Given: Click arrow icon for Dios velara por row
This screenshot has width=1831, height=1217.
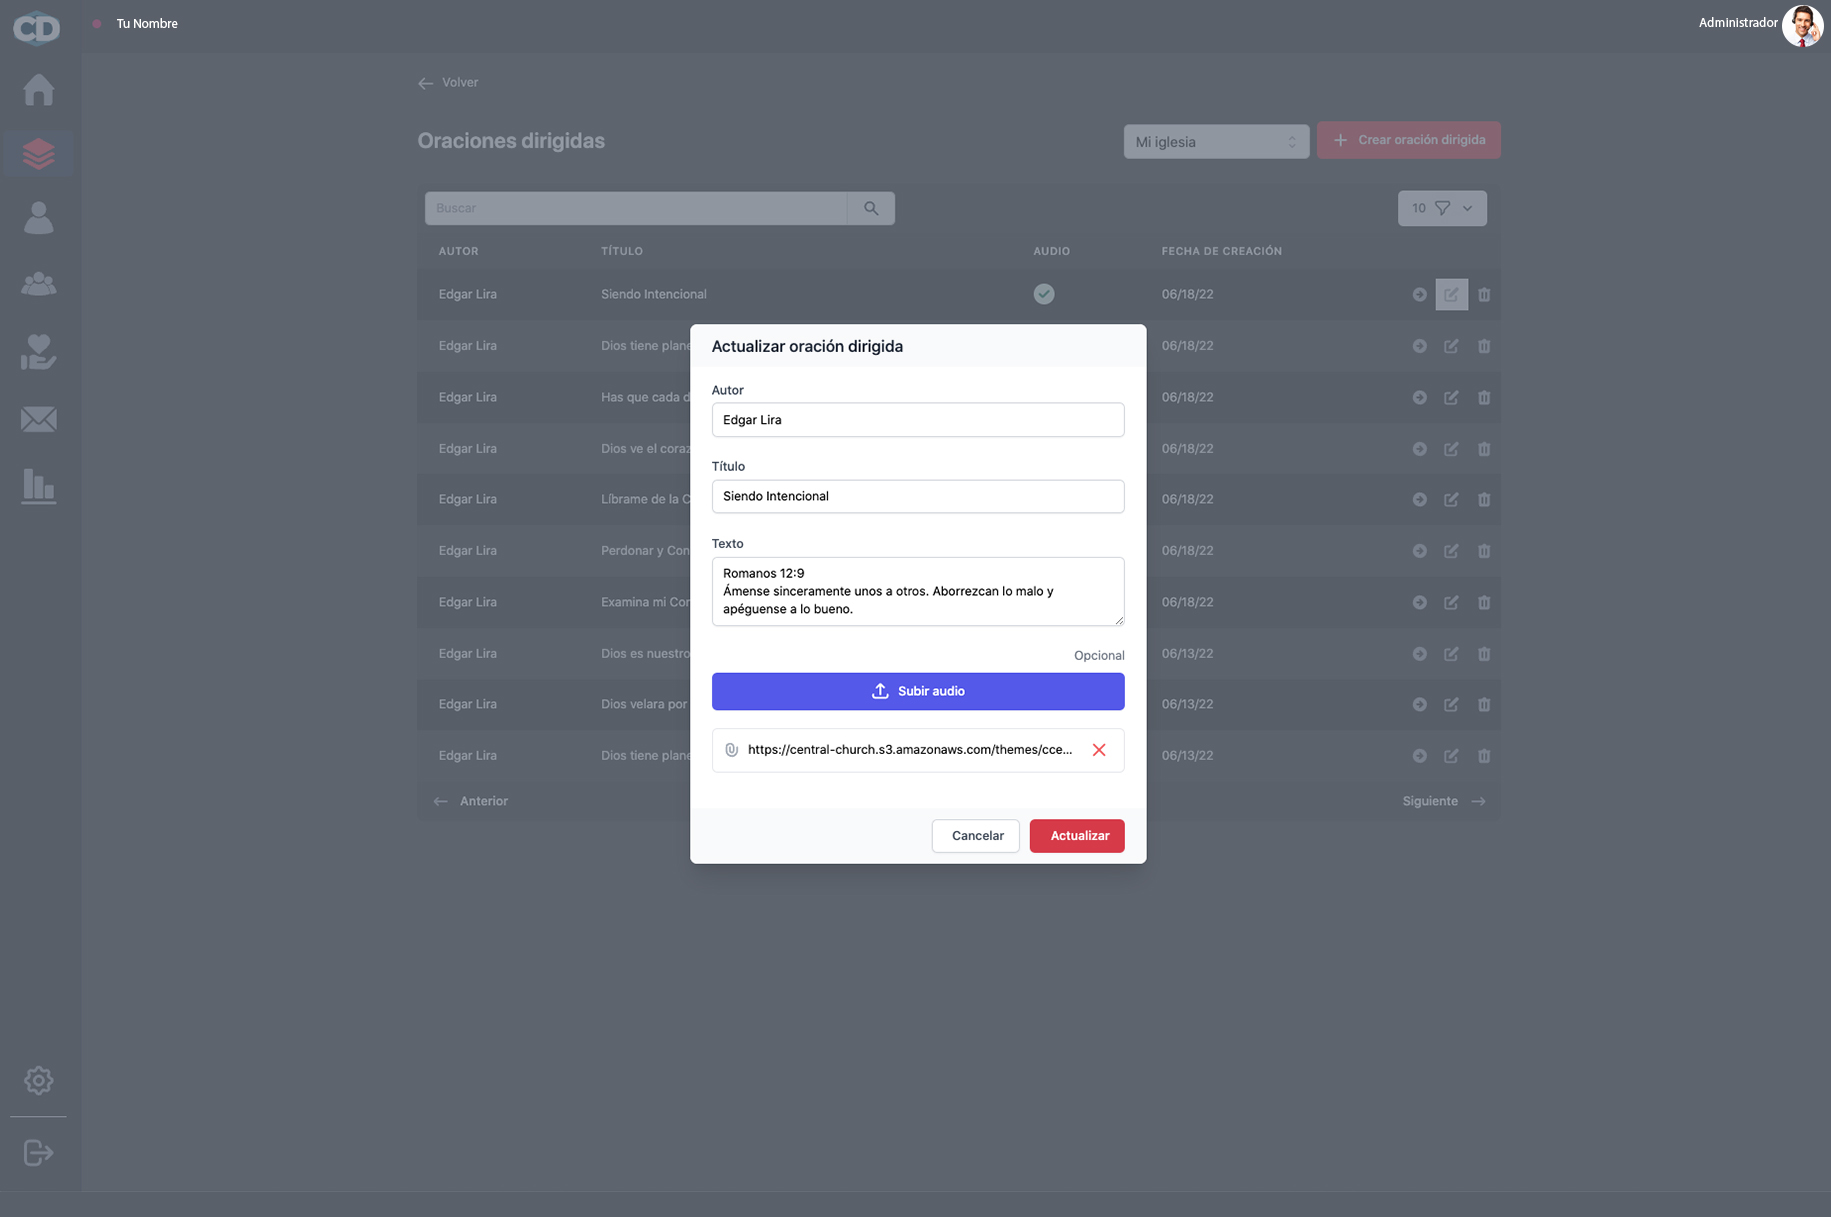Looking at the screenshot, I should (x=1419, y=705).
